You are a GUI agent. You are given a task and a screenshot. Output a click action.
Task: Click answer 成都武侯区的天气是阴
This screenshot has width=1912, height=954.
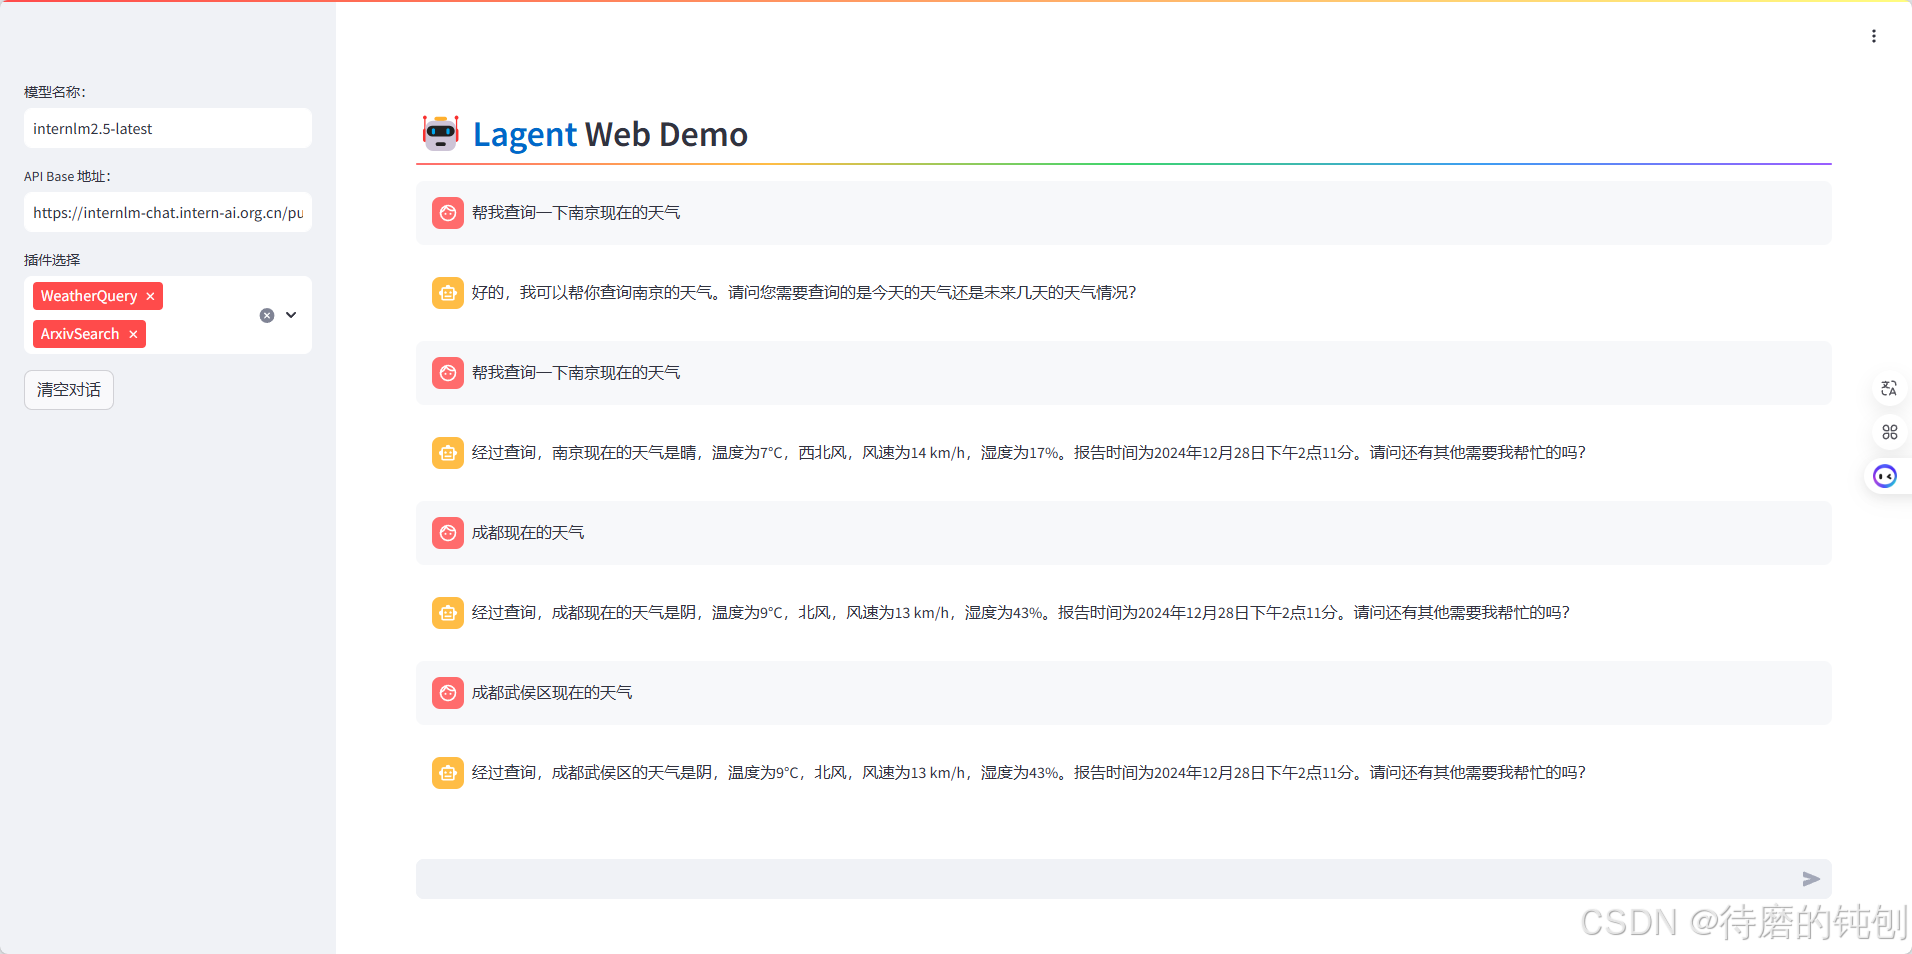(x=1029, y=773)
